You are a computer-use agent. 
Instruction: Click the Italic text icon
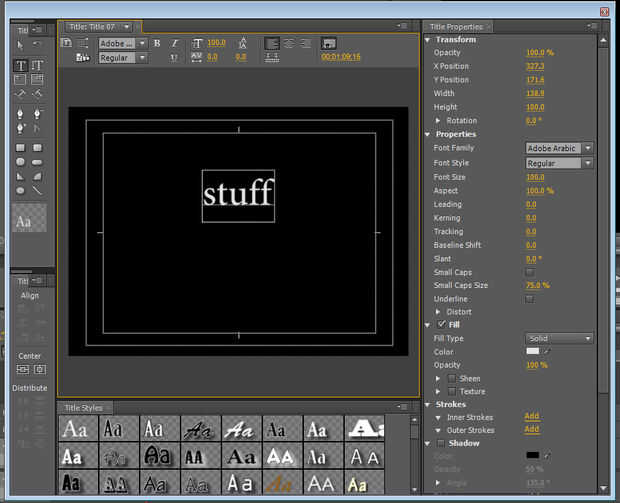(x=174, y=43)
